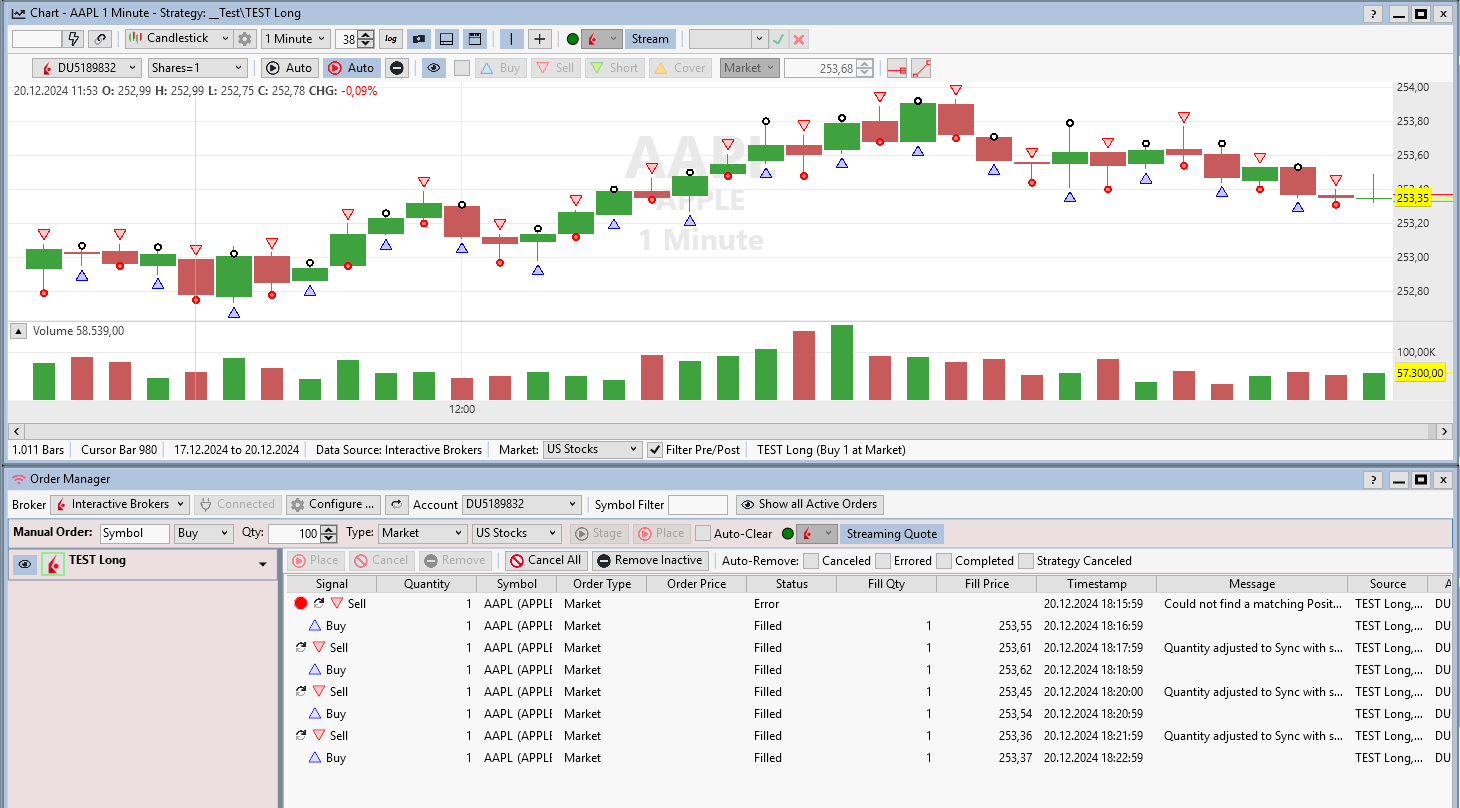Click the TEST Long strategy broker icon
The width and height of the screenshot is (1460, 808).
click(x=53, y=564)
